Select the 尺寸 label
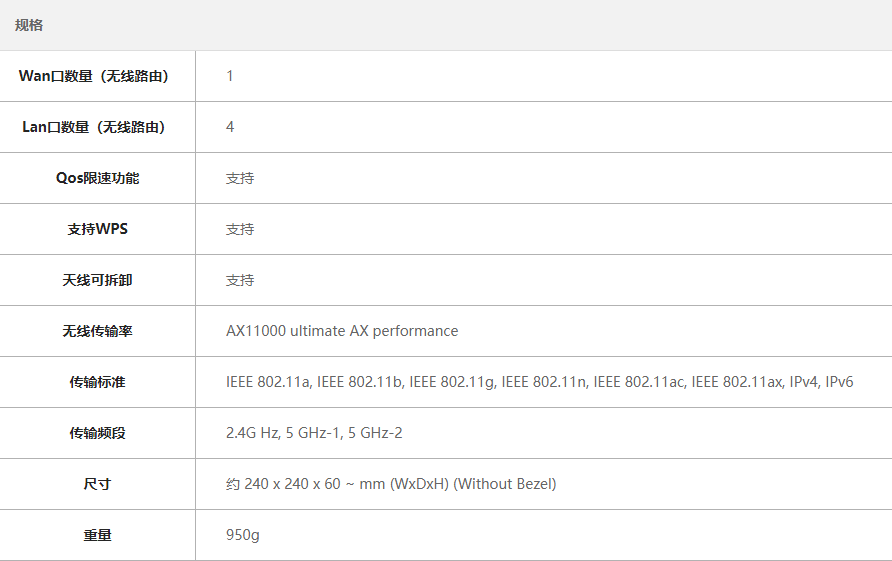Viewport: 892px width, 561px height. (97, 484)
